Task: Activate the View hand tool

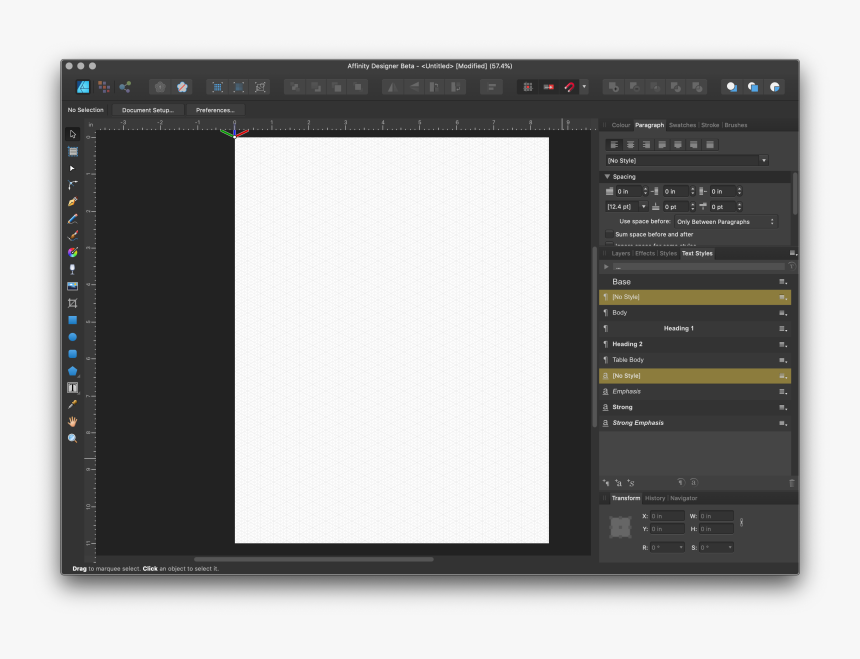Action: point(72,421)
